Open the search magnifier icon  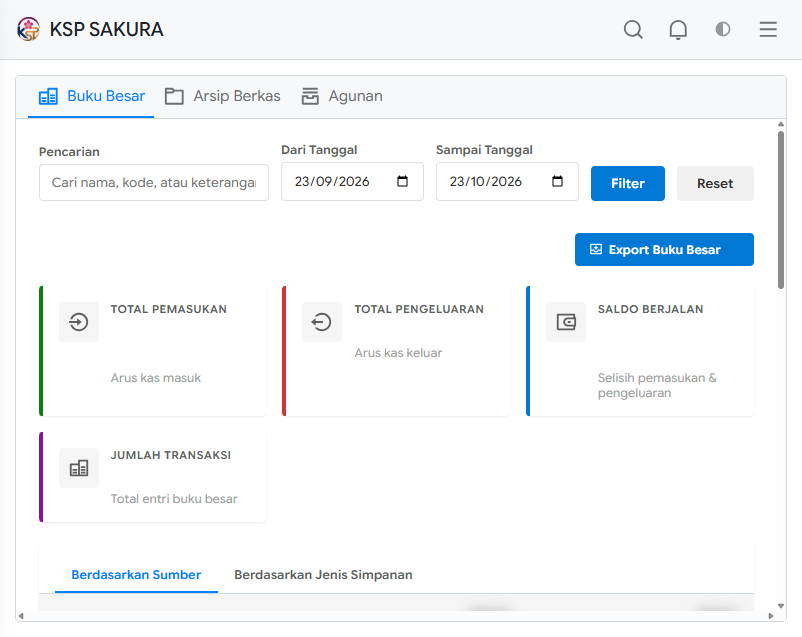633,29
